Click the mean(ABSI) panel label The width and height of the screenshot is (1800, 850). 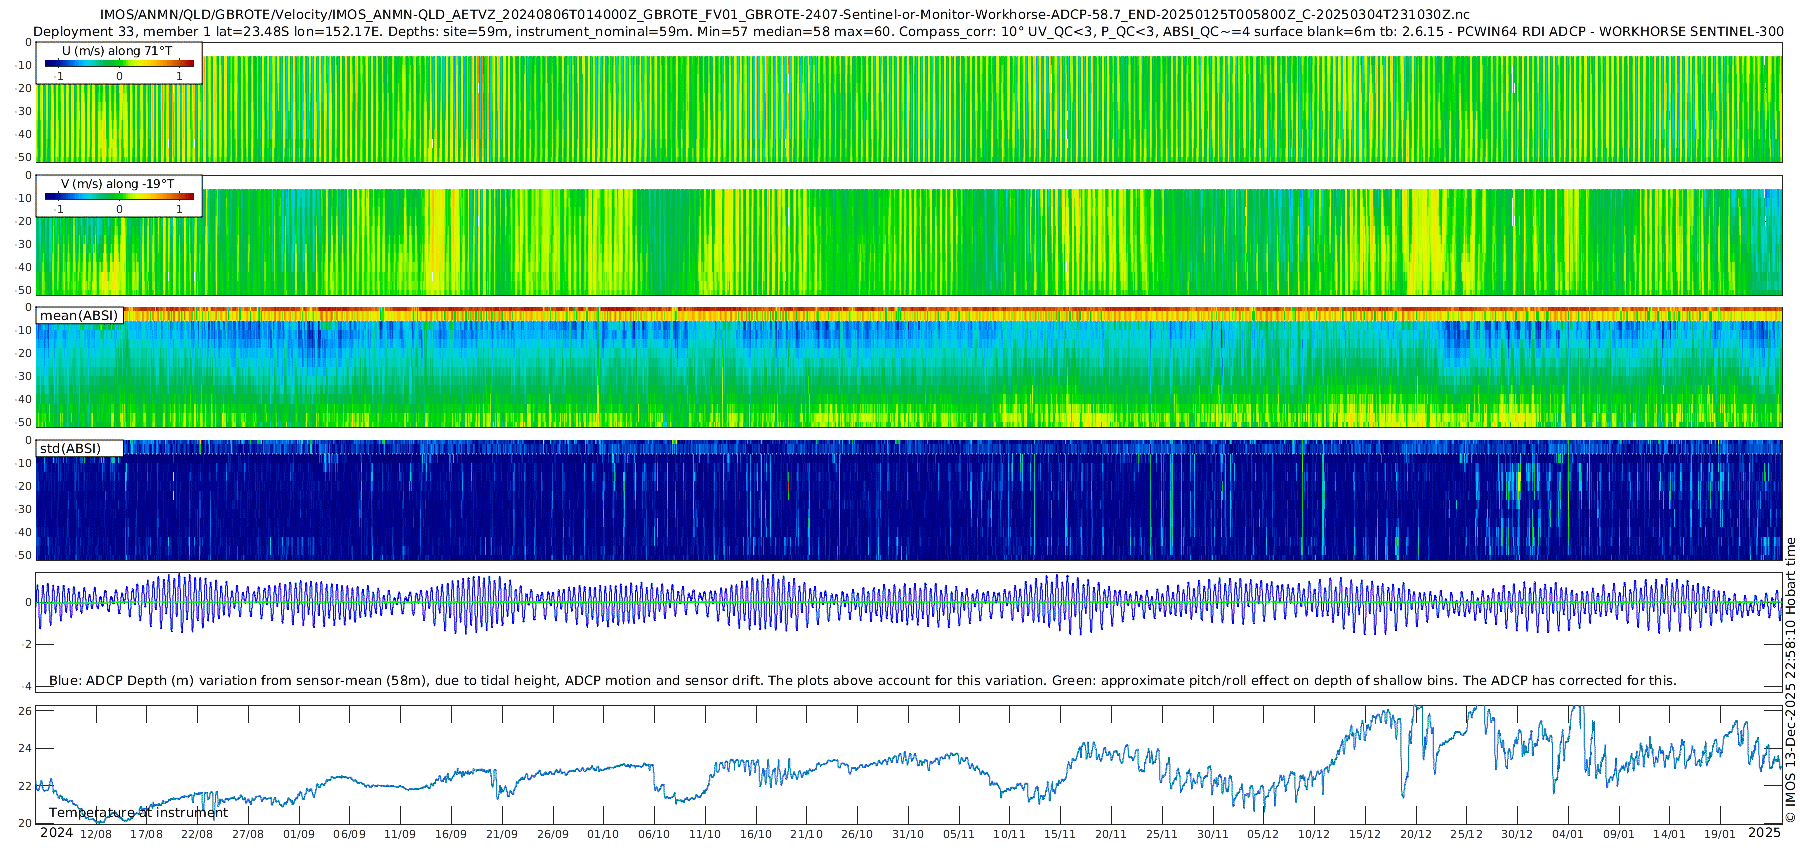point(79,316)
